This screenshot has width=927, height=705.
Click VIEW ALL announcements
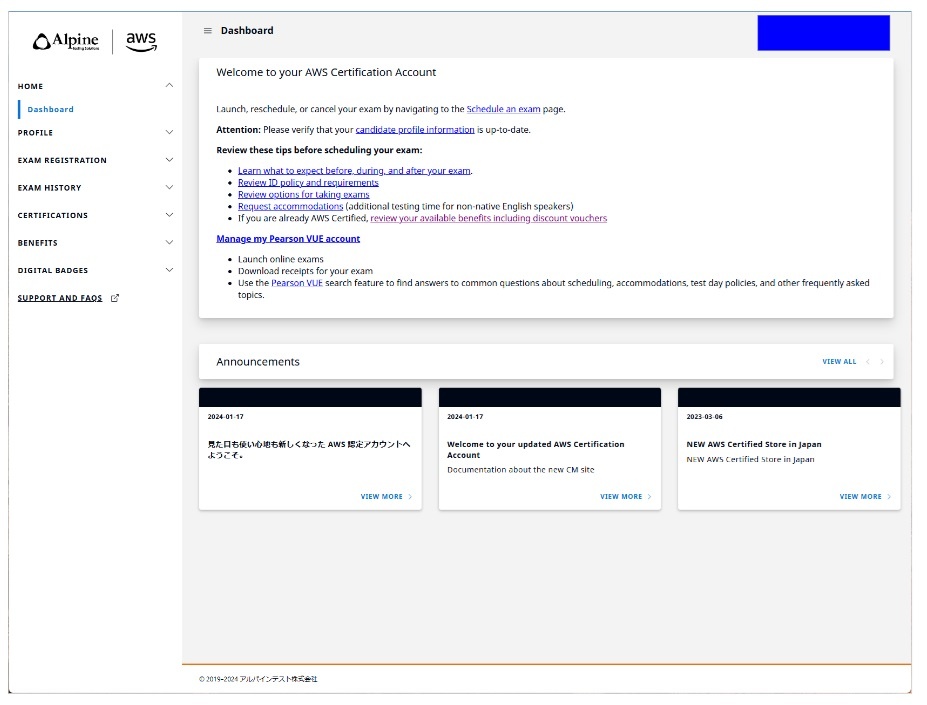pyautogui.click(x=839, y=361)
